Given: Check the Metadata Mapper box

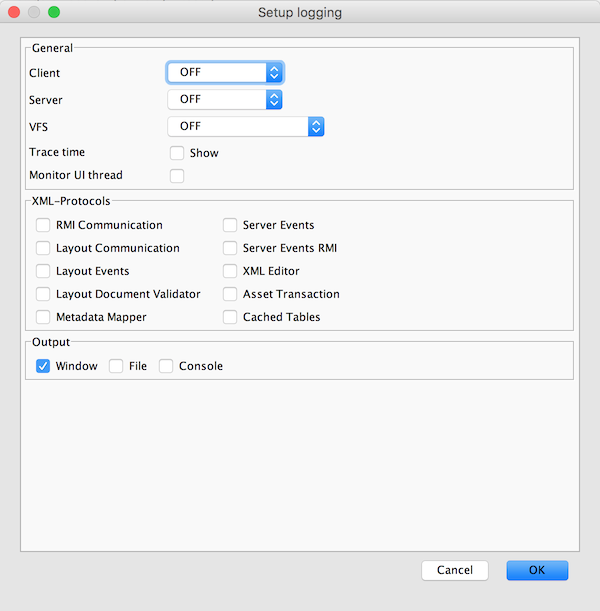Looking at the screenshot, I should click(x=43, y=317).
